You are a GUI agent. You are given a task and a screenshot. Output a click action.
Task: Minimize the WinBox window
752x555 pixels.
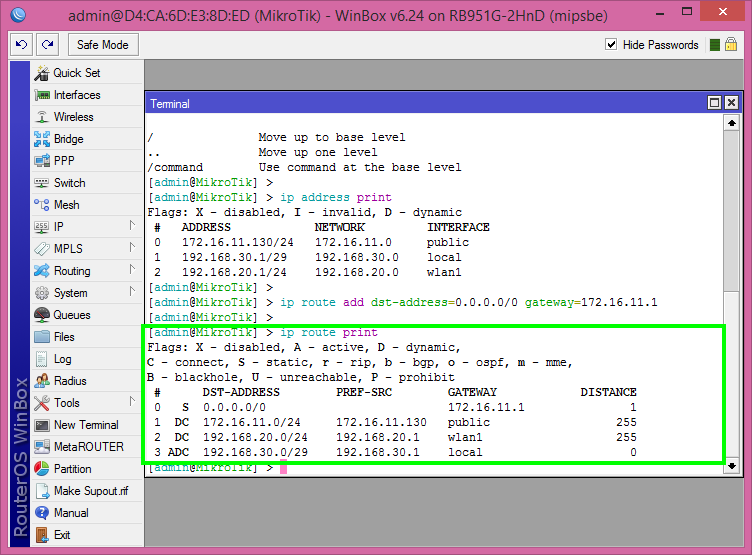pyautogui.click(x=660, y=13)
